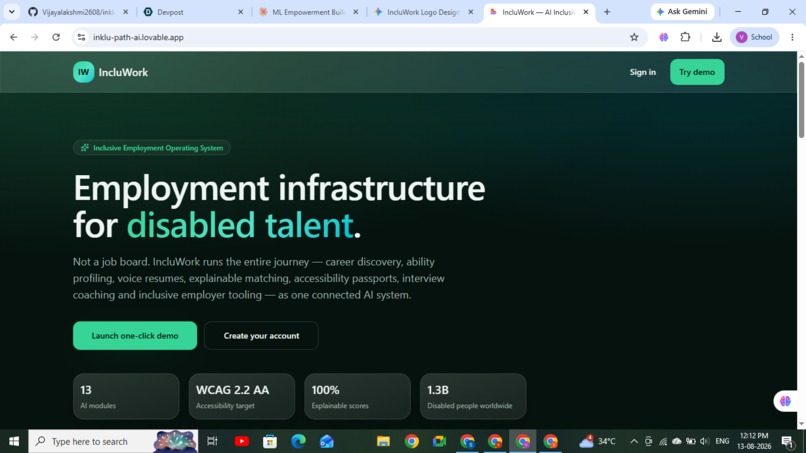Screen dimensions: 806x453
Task: Open Microsoft Edge from the taskbar
Action: pyautogui.click(x=298, y=441)
